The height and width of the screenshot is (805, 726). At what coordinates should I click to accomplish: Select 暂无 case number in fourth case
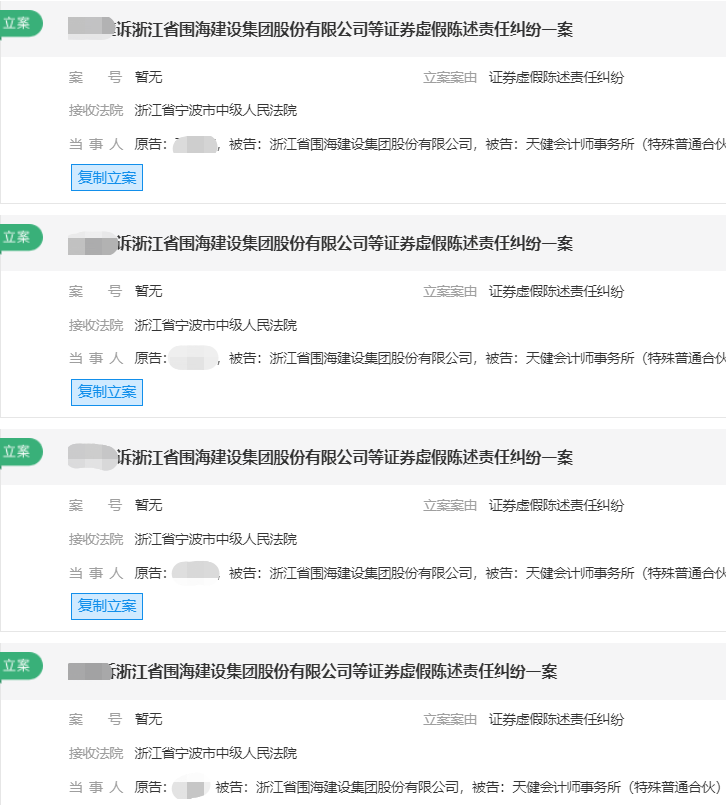click(x=148, y=720)
